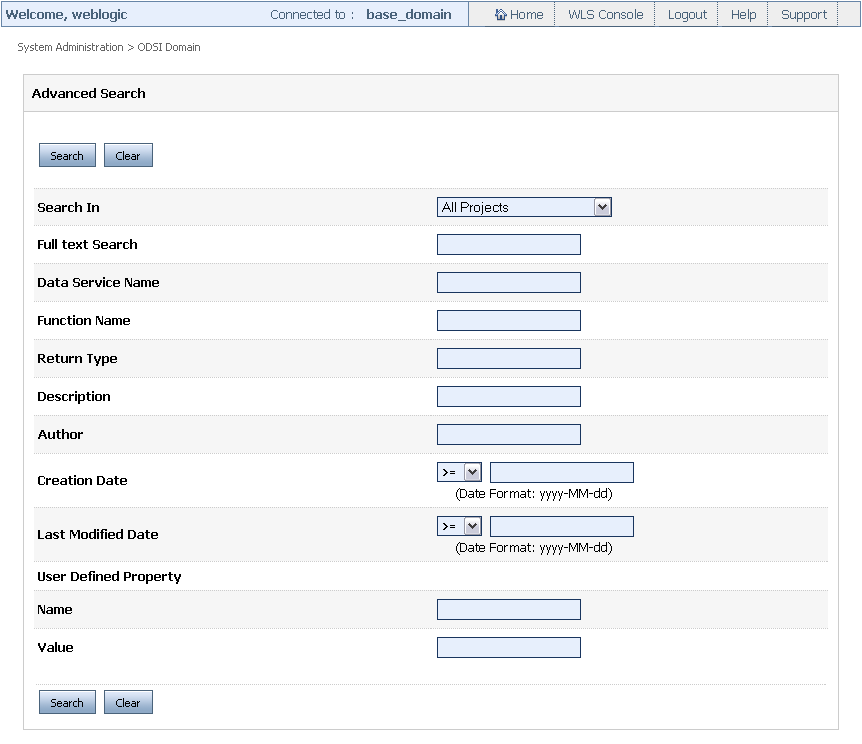Focus the Full text Search field
Image resolution: width=862 pixels, height=744 pixels.
(x=509, y=245)
